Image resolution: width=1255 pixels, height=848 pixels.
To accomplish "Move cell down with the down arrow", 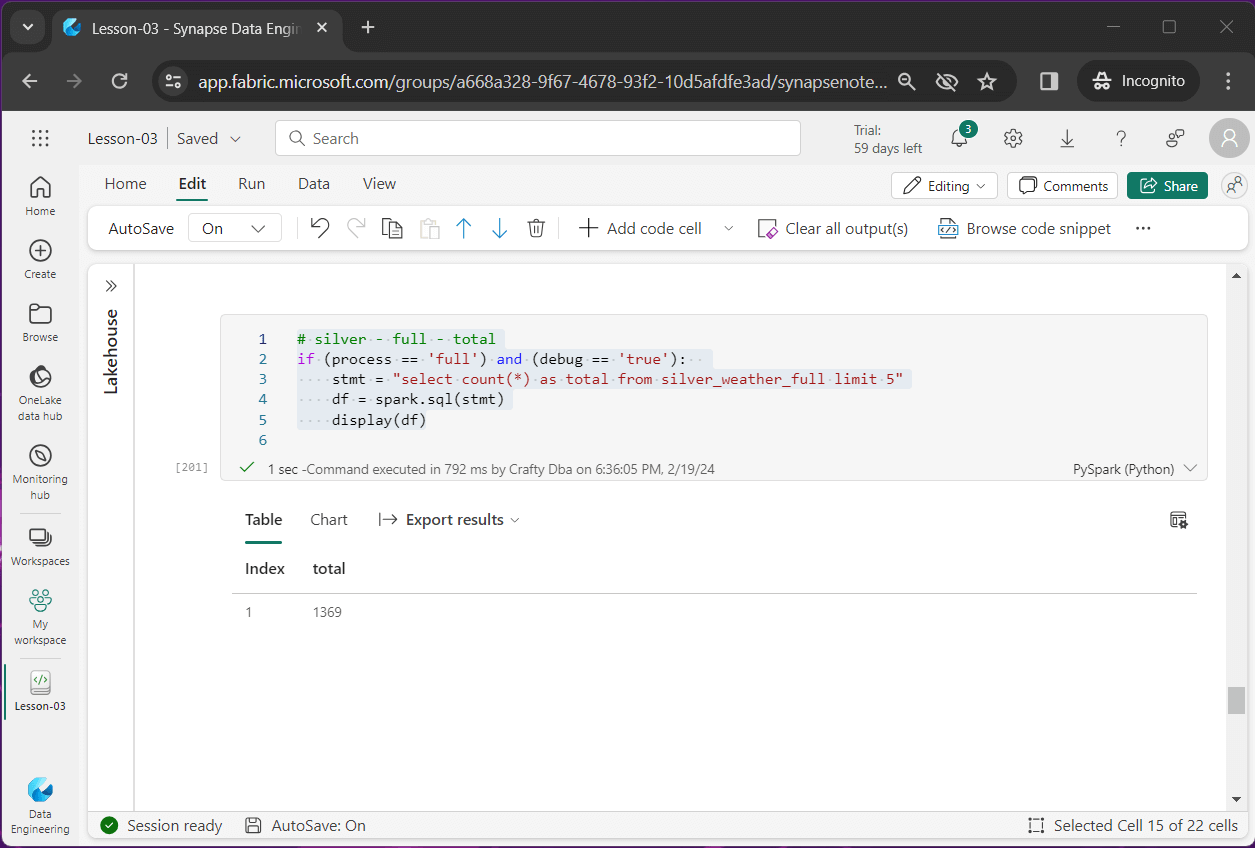I will pos(500,228).
